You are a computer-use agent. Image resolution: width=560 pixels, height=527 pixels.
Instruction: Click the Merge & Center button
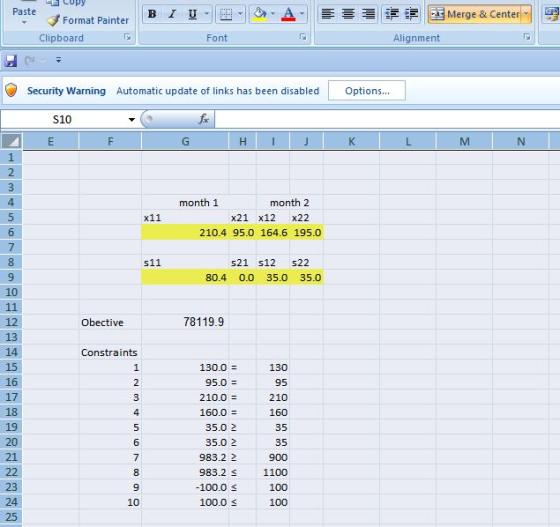pyautogui.click(x=475, y=14)
